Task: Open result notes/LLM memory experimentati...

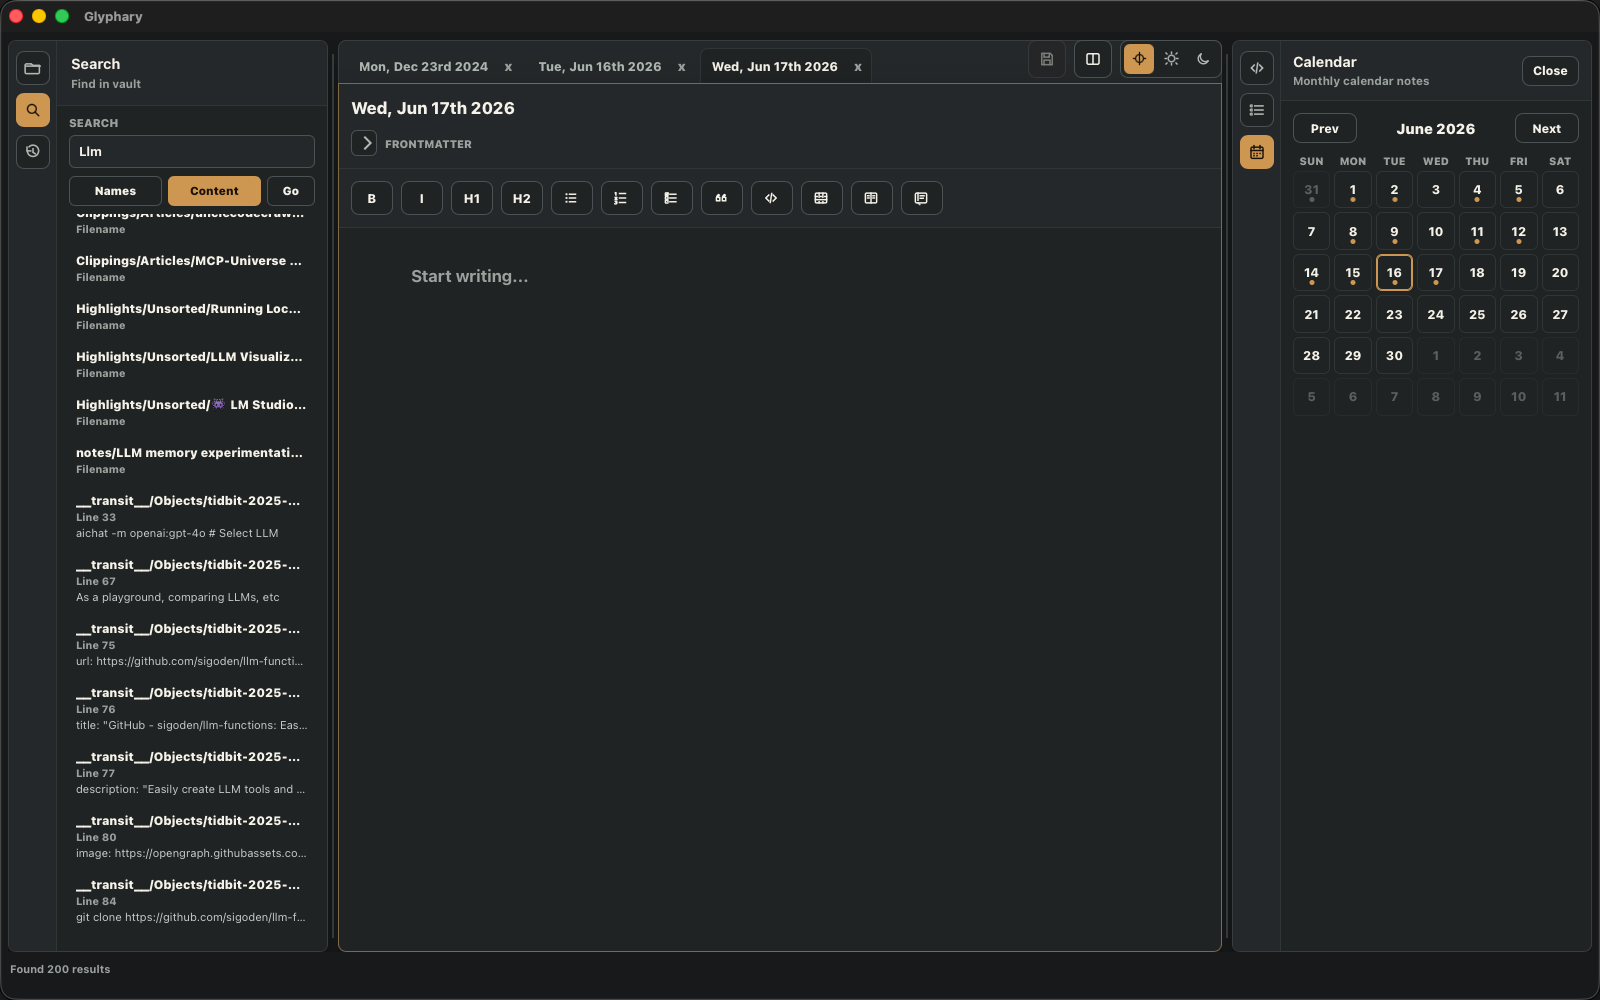Action: point(192,460)
